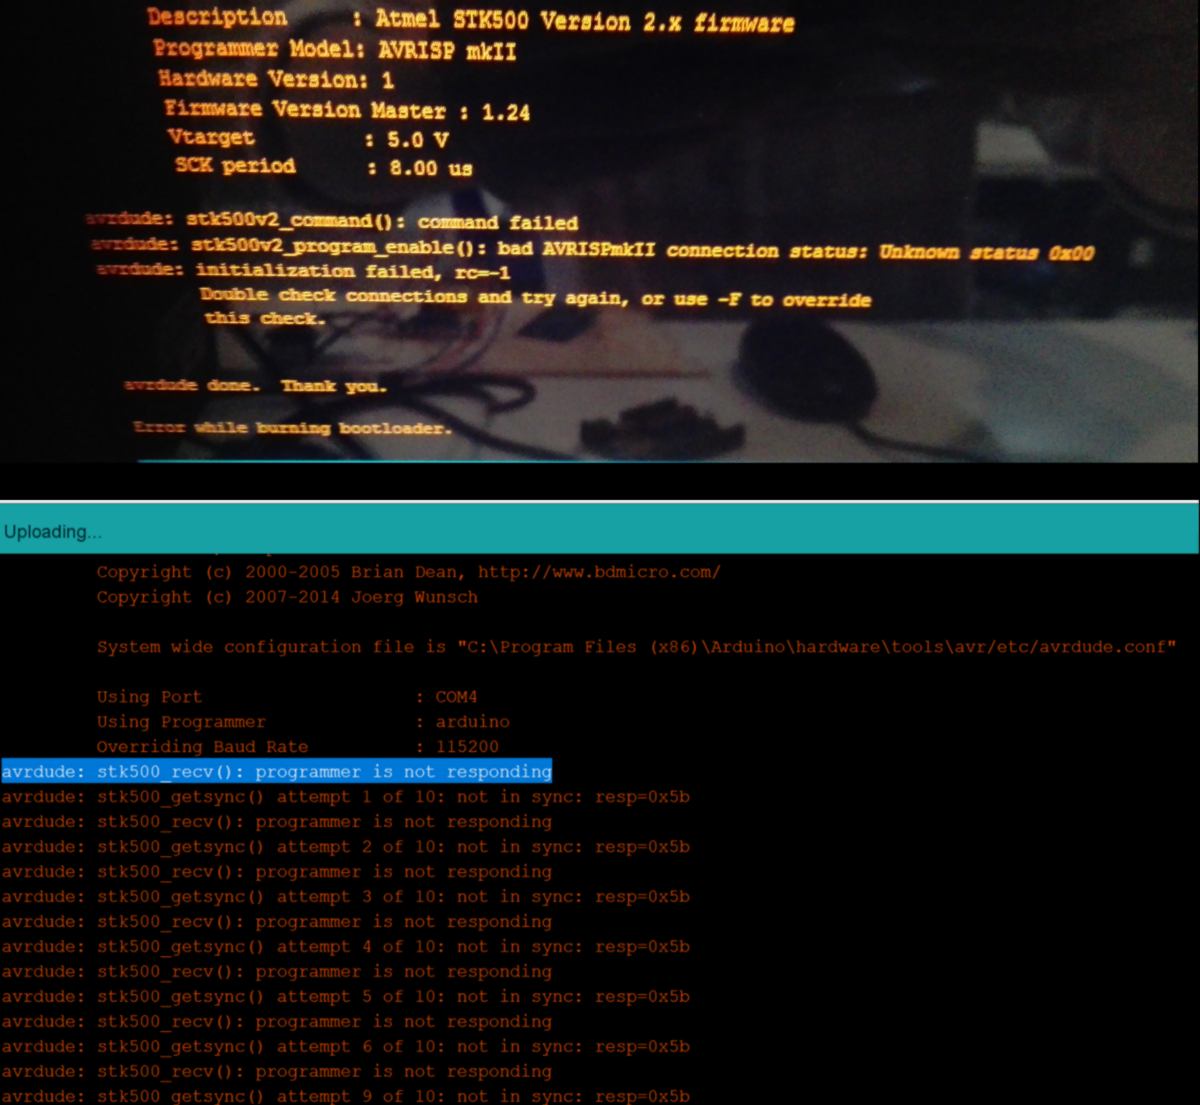
Task: Click the 'attempt 2 of 10' getsync line
Action: point(346,847)
